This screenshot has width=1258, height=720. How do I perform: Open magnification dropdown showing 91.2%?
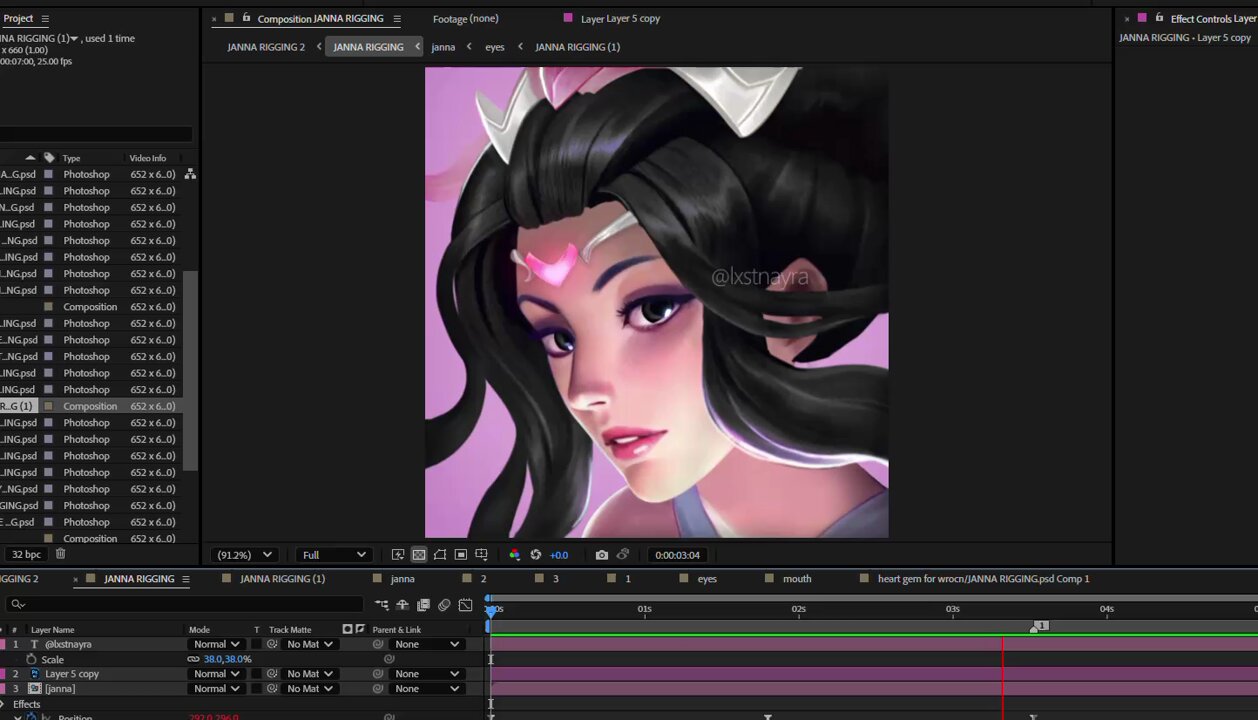coord(244,555)
